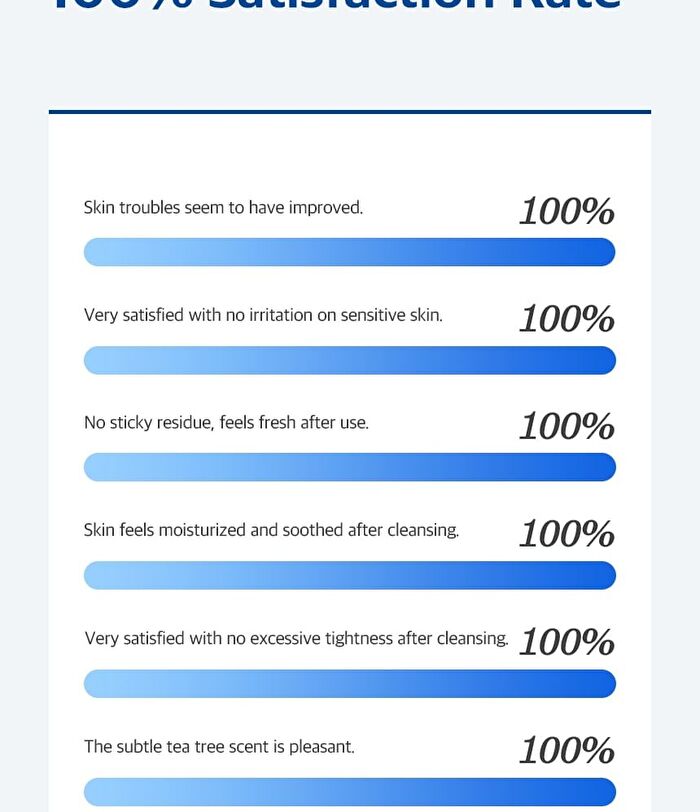Click the progress bar under skin troubles statement
700x812 pixels.
point(349,252)
